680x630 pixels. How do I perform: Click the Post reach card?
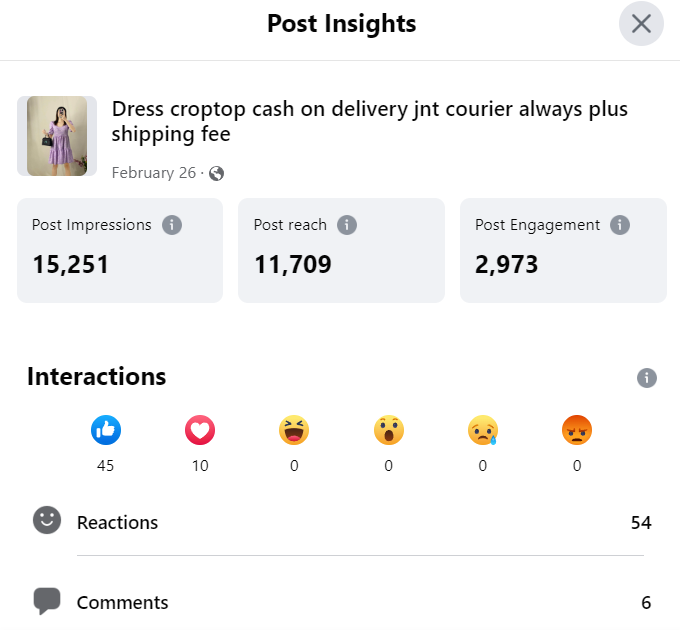click(x=341, y=250)
